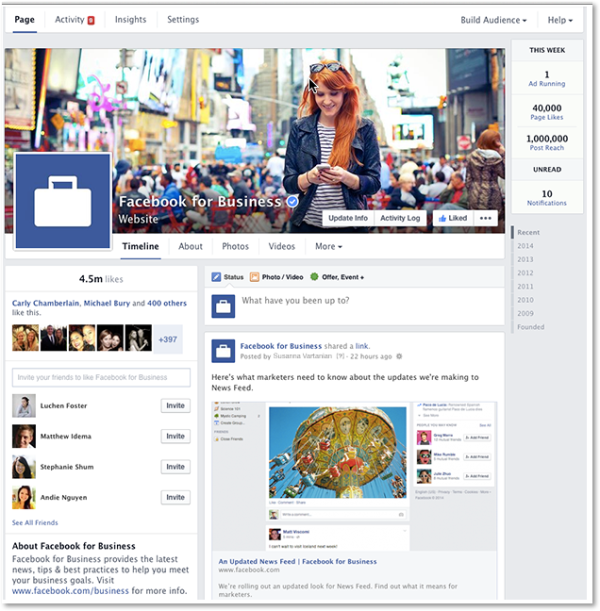Focus the invite friends search field
The height and width of the screenshot is (611, 600).
point(101,378)
